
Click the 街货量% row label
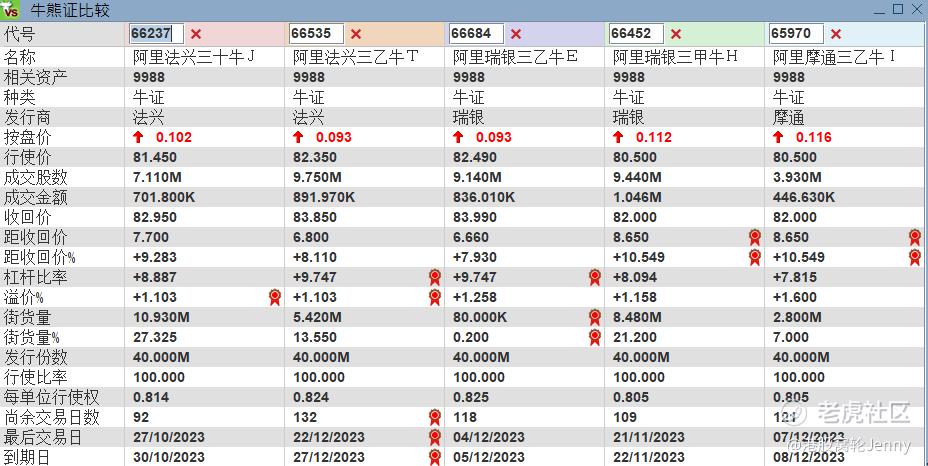click(x=31, y=338)
